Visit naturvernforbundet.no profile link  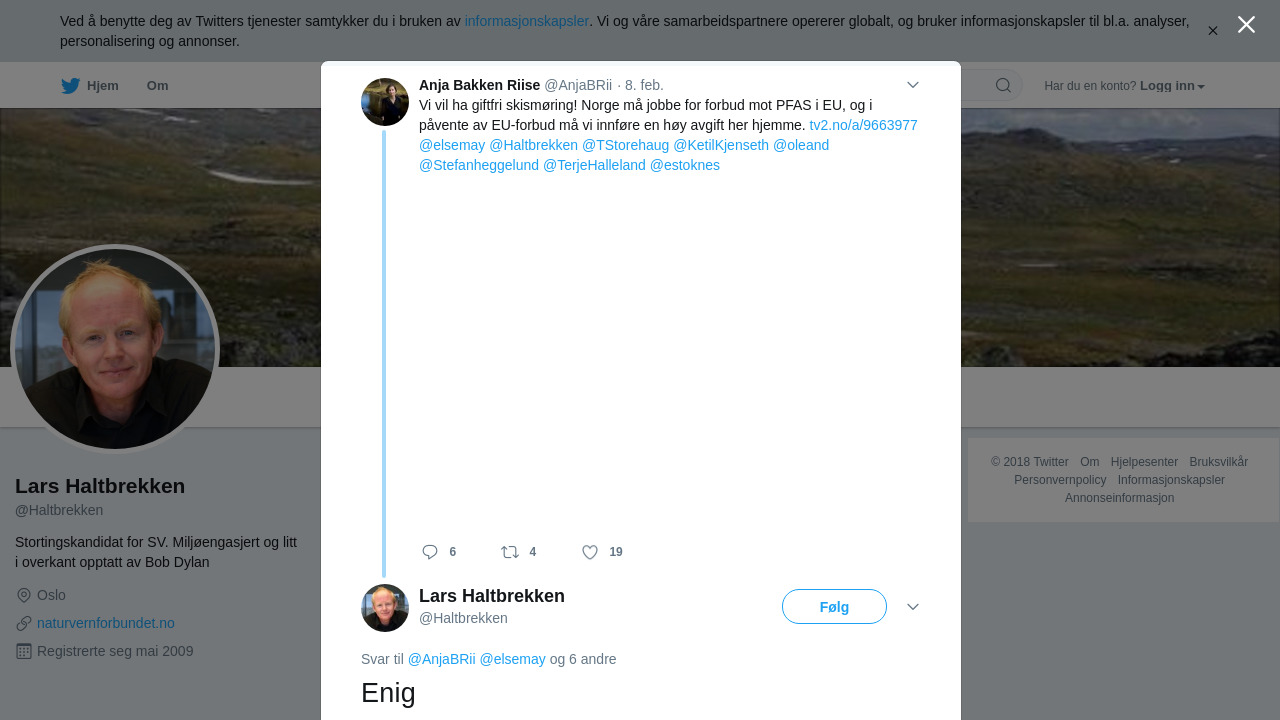[x=106, y=623]
